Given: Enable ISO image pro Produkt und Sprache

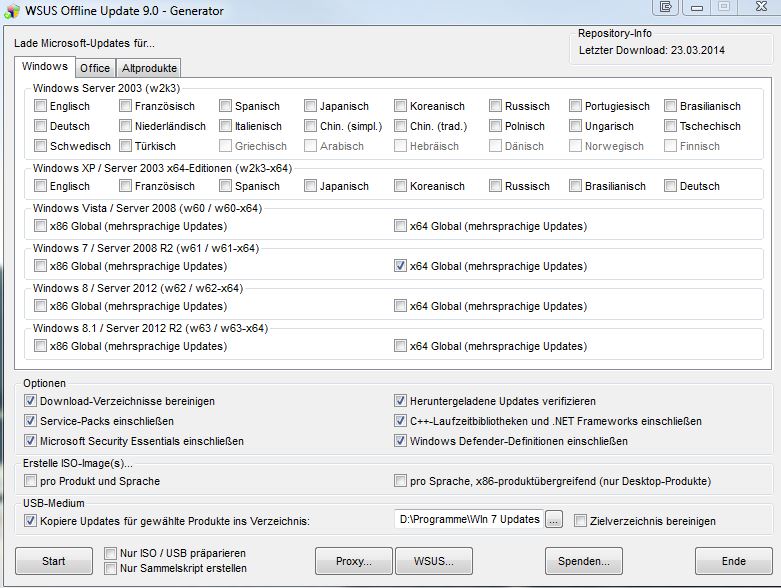Looking at the screenshot, I should click(30, 480).
